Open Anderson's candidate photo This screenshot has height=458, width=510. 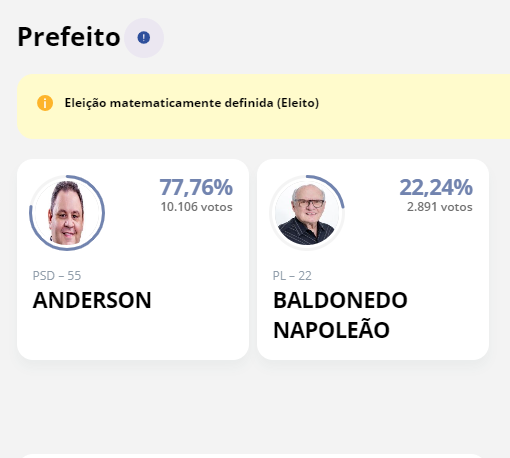click(x=67, y=213)
